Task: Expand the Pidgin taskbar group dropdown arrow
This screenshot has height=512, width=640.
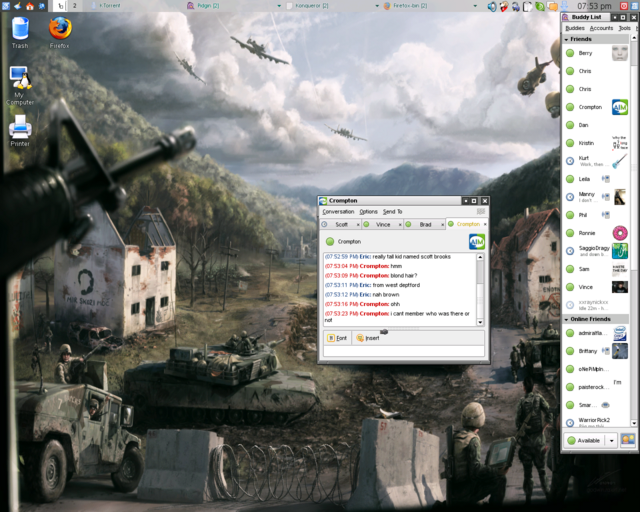Action: tap(279, 6)
